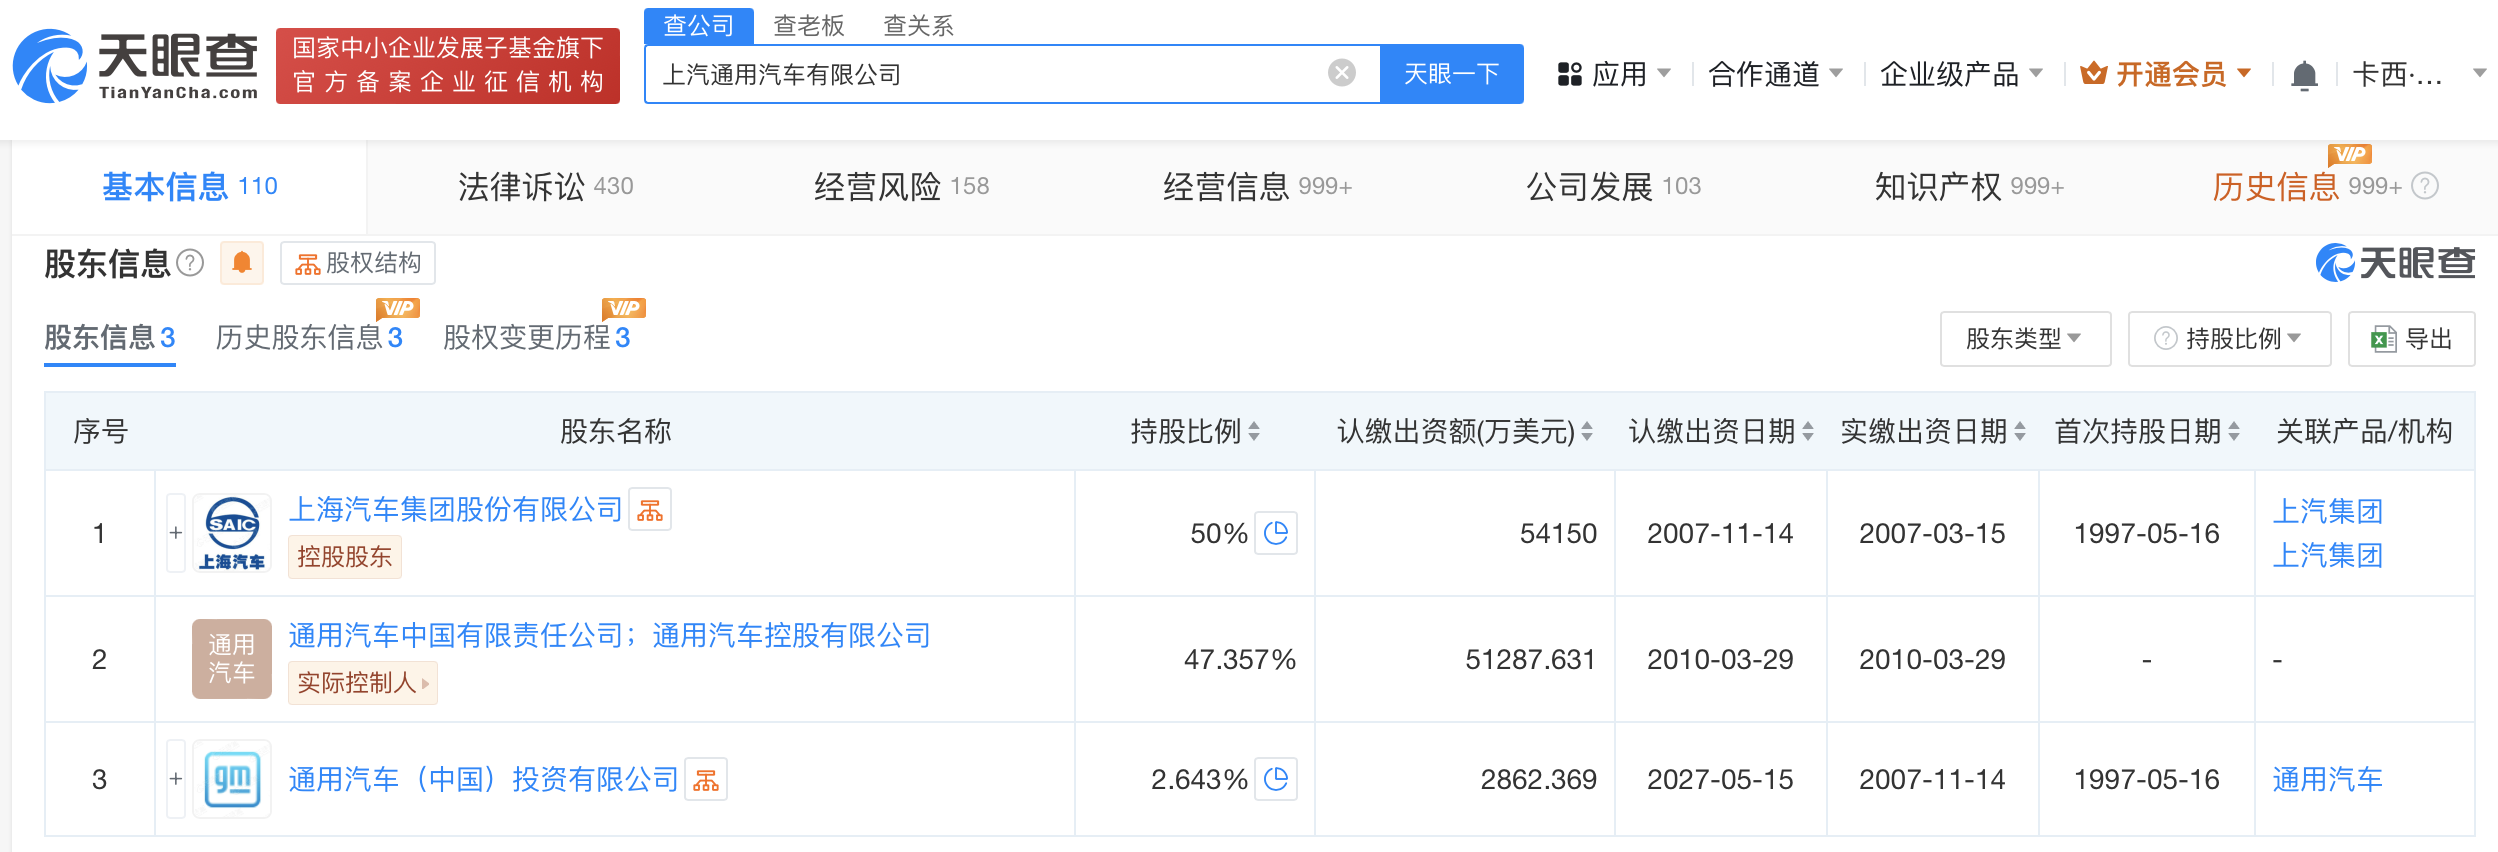Sort by 持股比例 column arrows
Image resolution: width=2498 pixels, height=852 pixels.
click(x=1254, y=432)
